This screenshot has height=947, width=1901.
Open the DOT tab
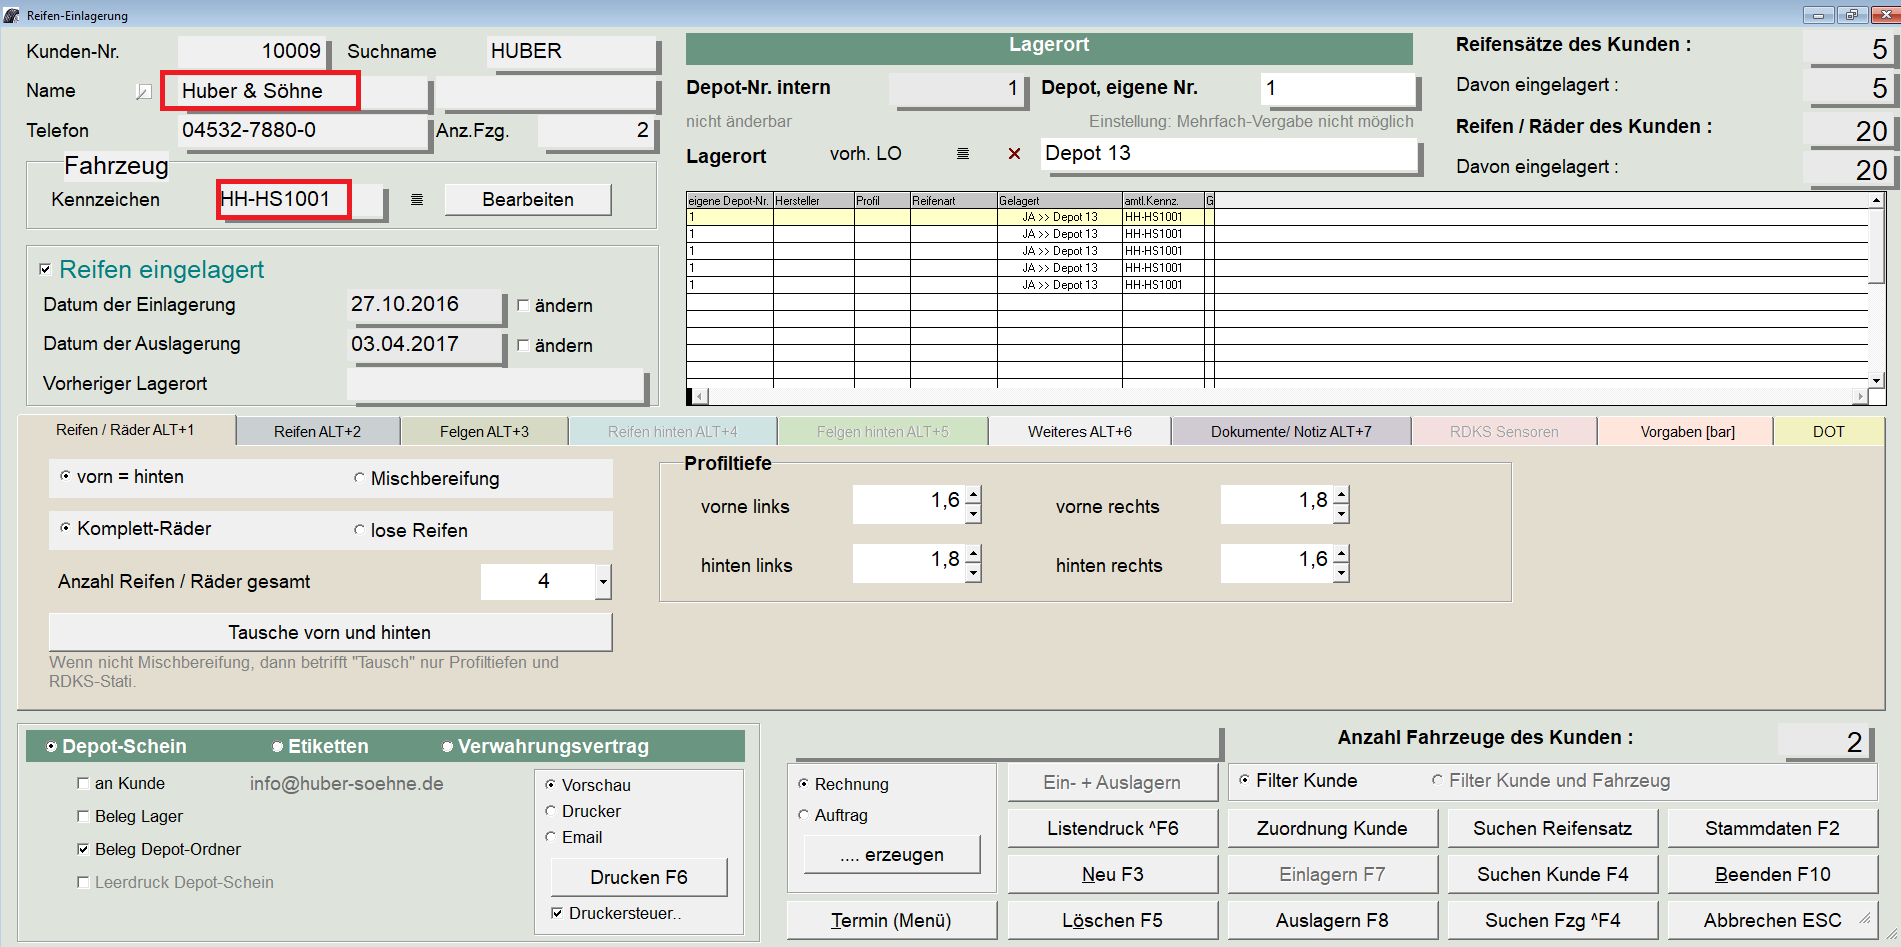click(x=1829, y=432)
